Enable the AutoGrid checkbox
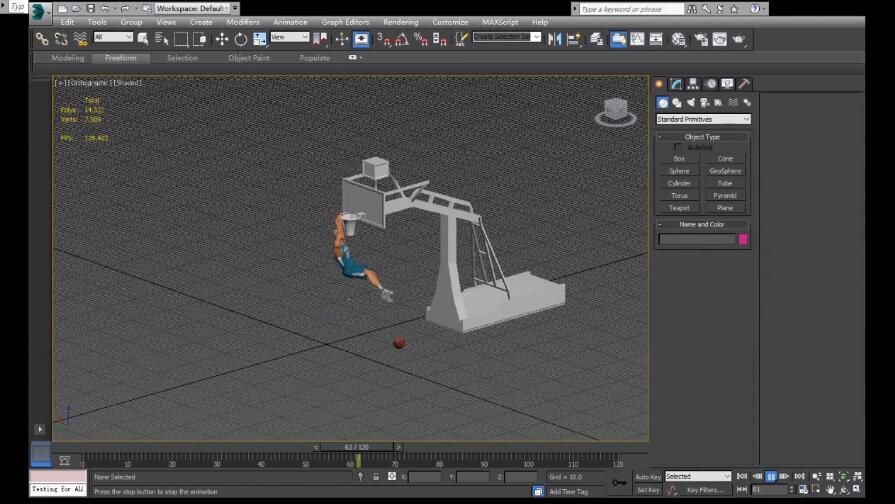The image size is (895, 504). coord(678,147)
